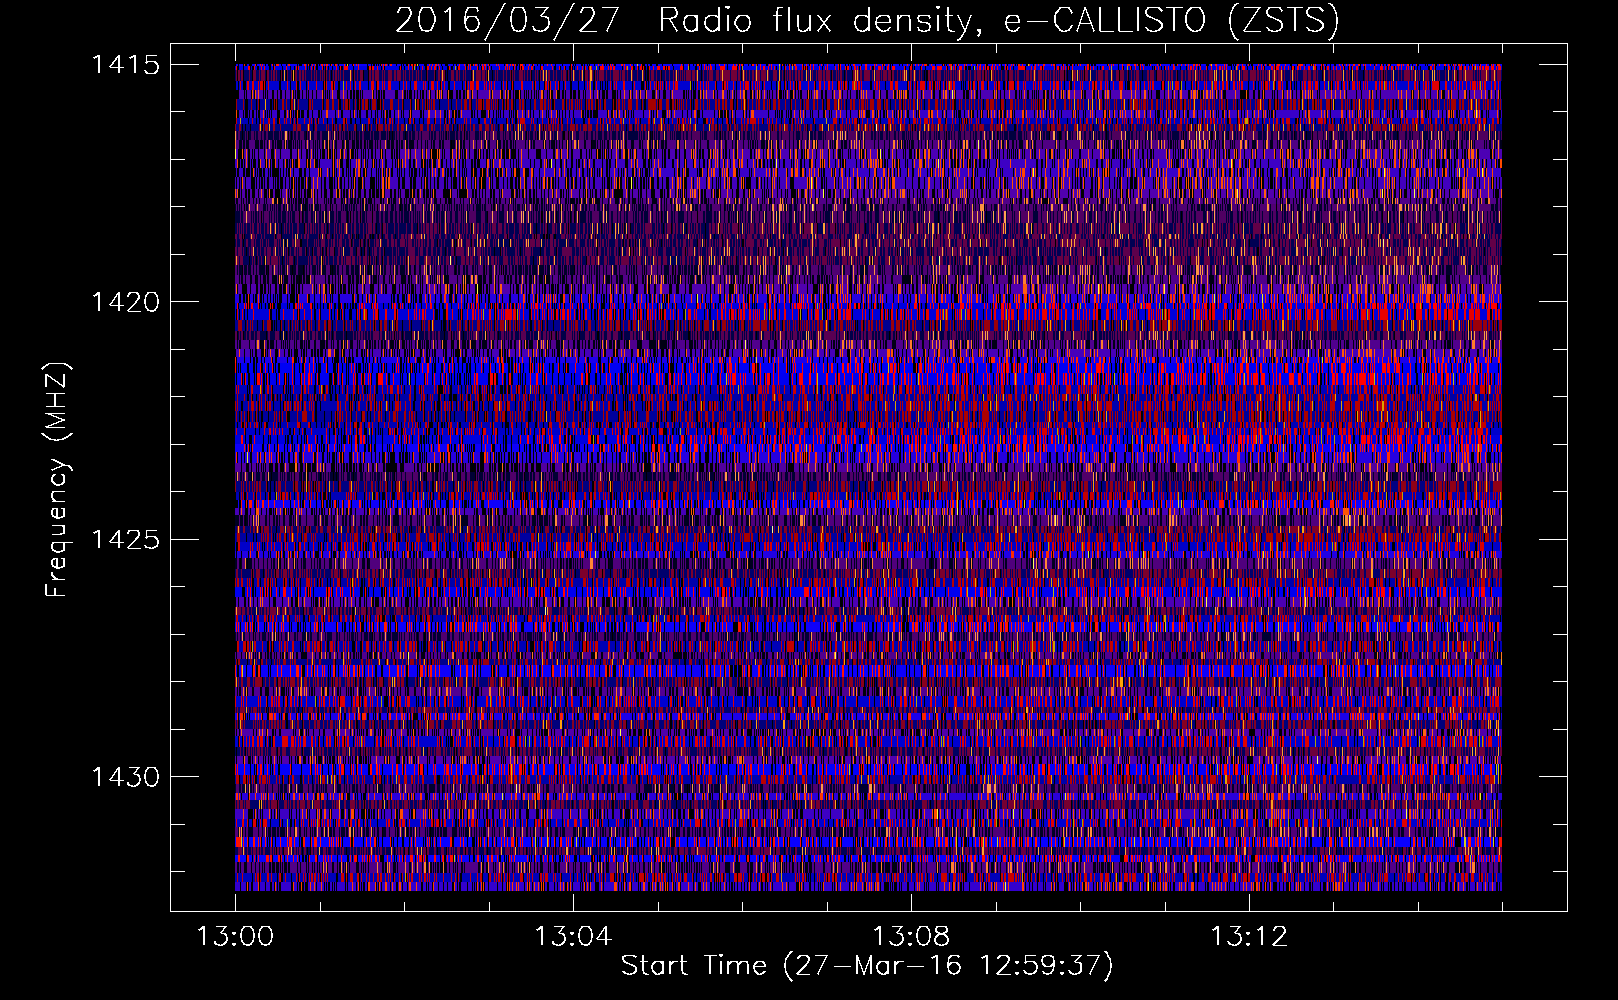Click the 'Frequency (MHZ)' axis title
Image resolution: width=1618 pixels, height=1000 pixels.
click(57, 480)
